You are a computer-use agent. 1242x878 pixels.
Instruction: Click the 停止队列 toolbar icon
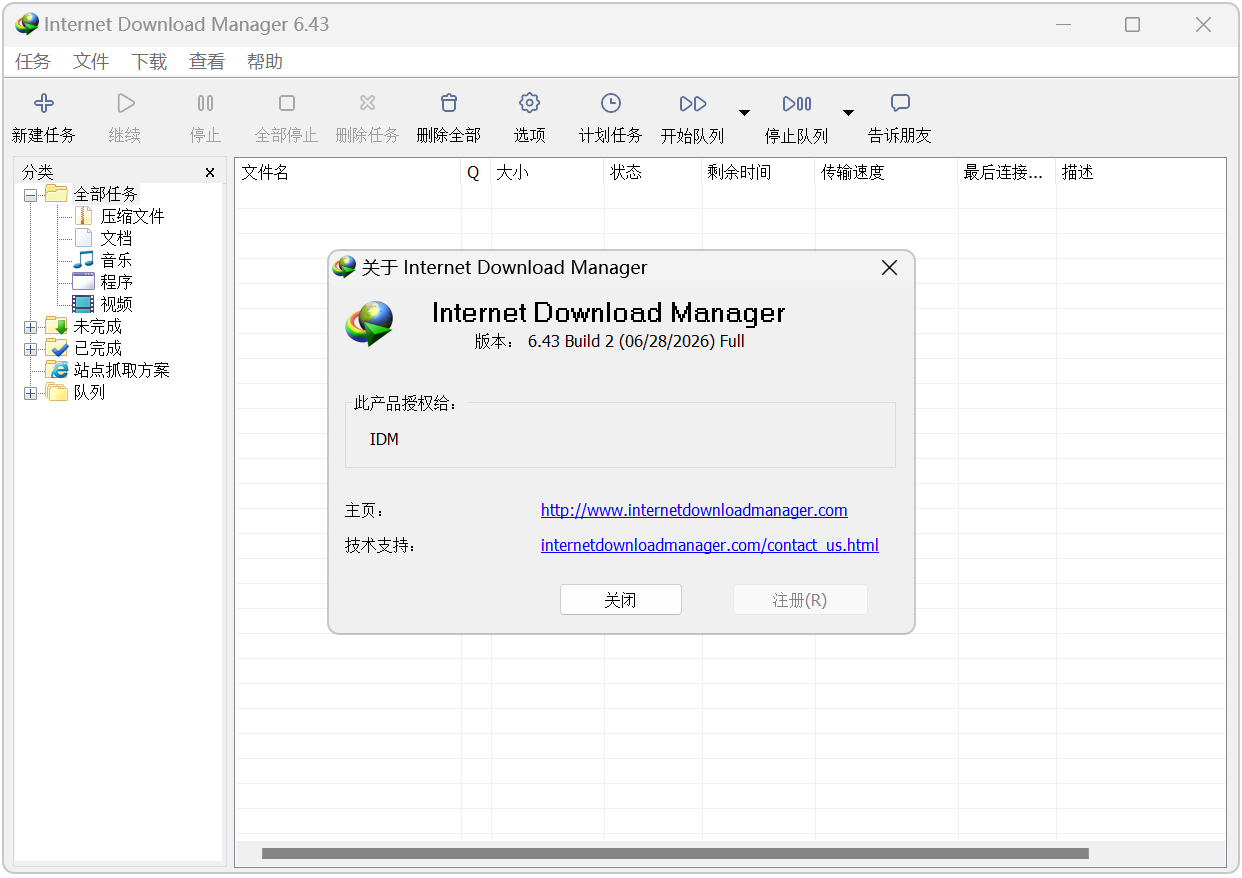[x=797, y=103]
